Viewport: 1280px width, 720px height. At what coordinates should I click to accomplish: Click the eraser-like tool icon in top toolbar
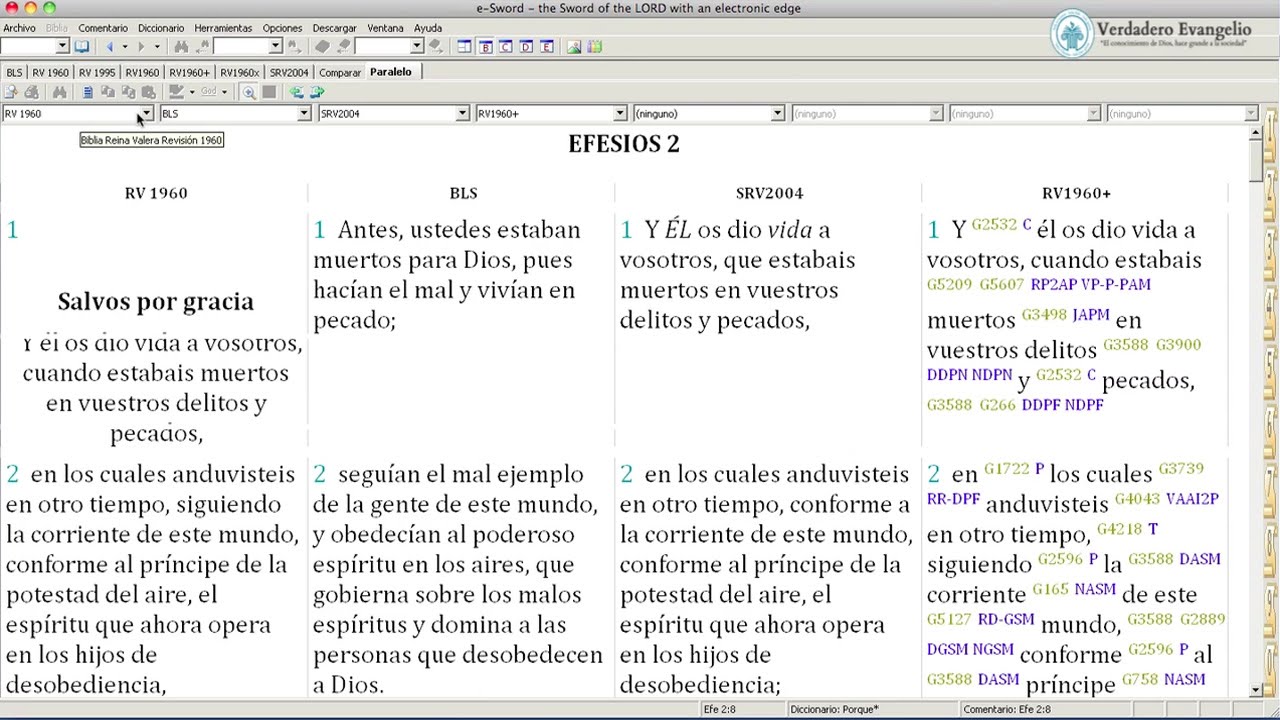click(322, 46)
